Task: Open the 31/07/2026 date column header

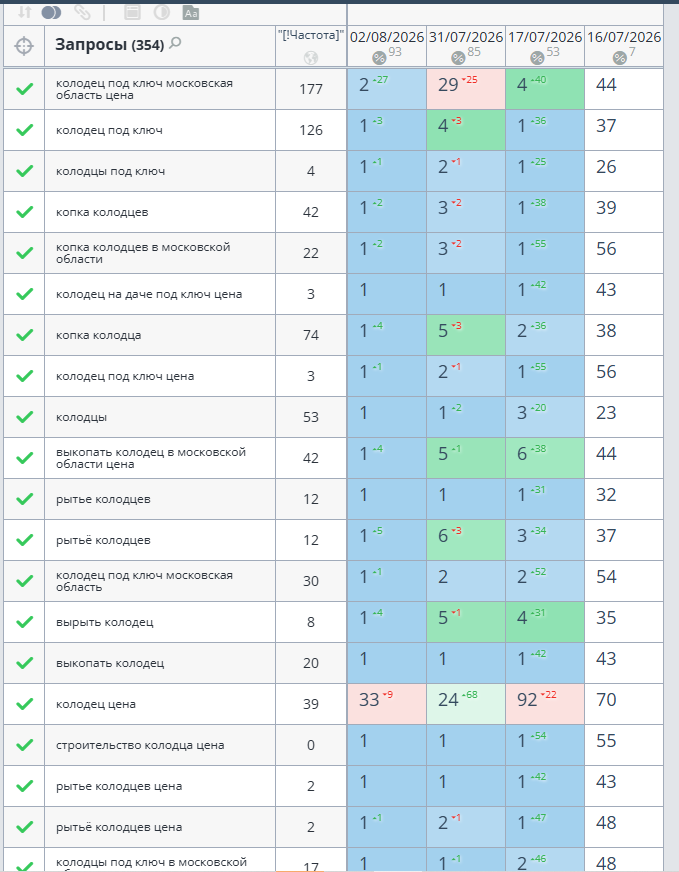Action: (x=466, y=37)
